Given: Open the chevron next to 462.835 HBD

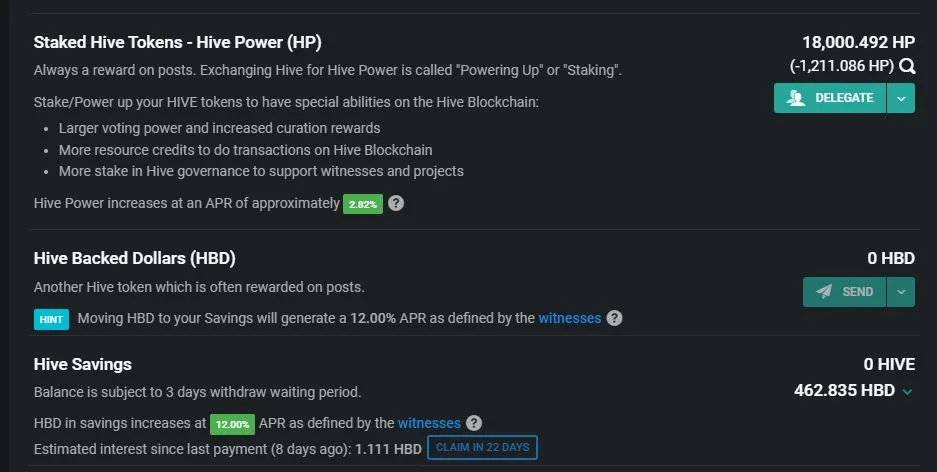Looking at the screenshot, I should tap(908, 391).
